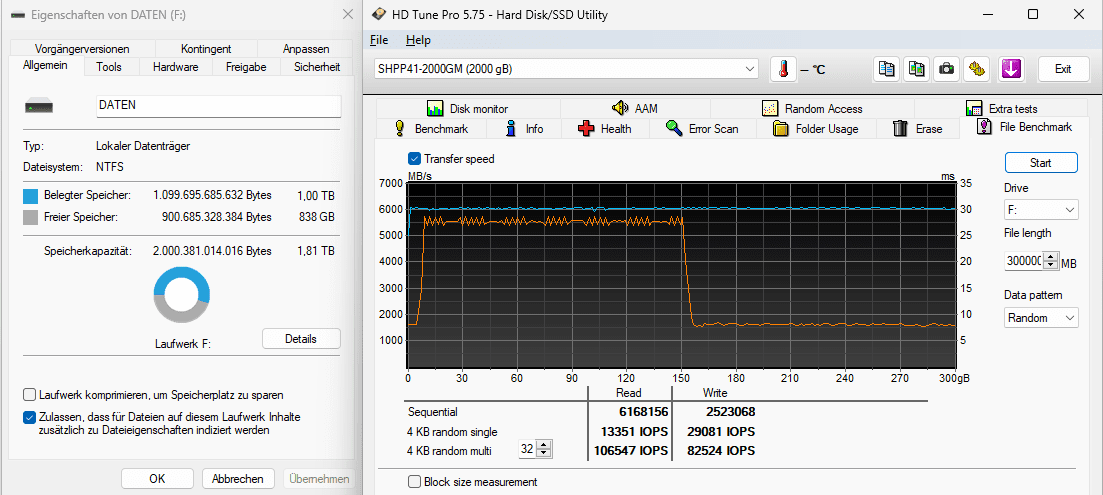Screen dimensions: 1103x495
Task: Click the gray Freier Speicher color swatch
Action: [30, 217]
